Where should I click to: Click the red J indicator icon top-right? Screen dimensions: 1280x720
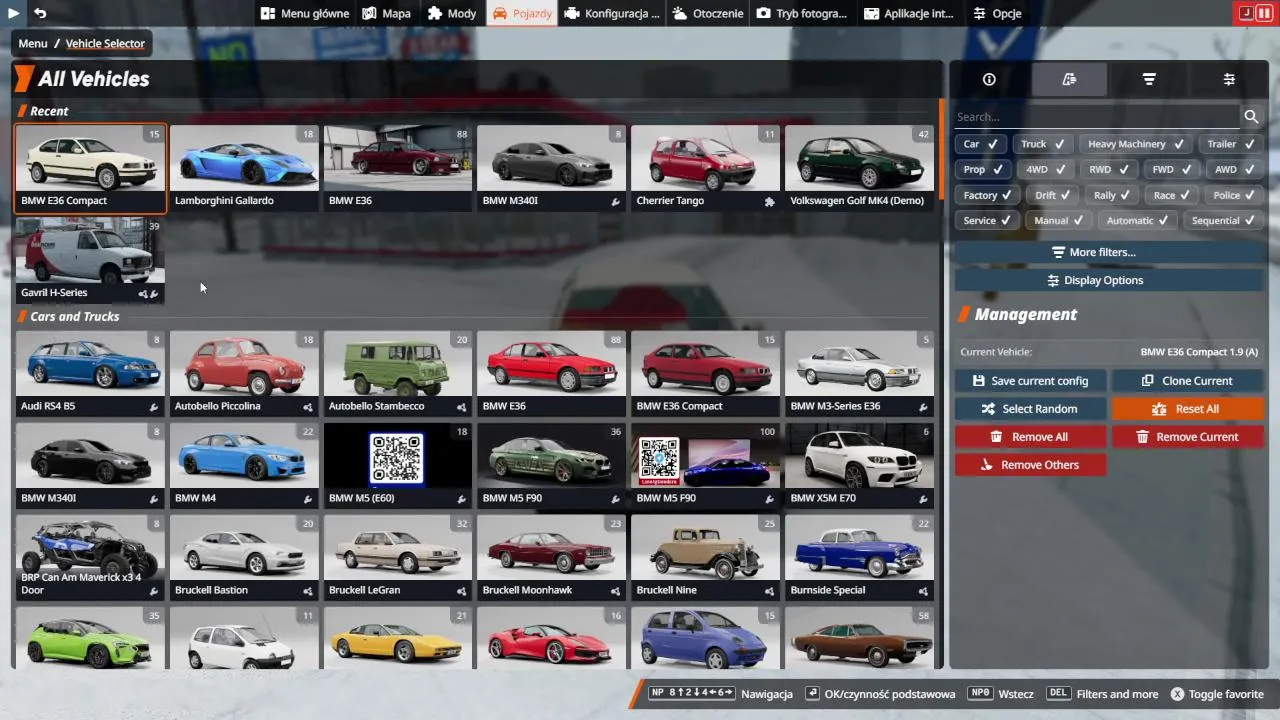(1246, 13)
